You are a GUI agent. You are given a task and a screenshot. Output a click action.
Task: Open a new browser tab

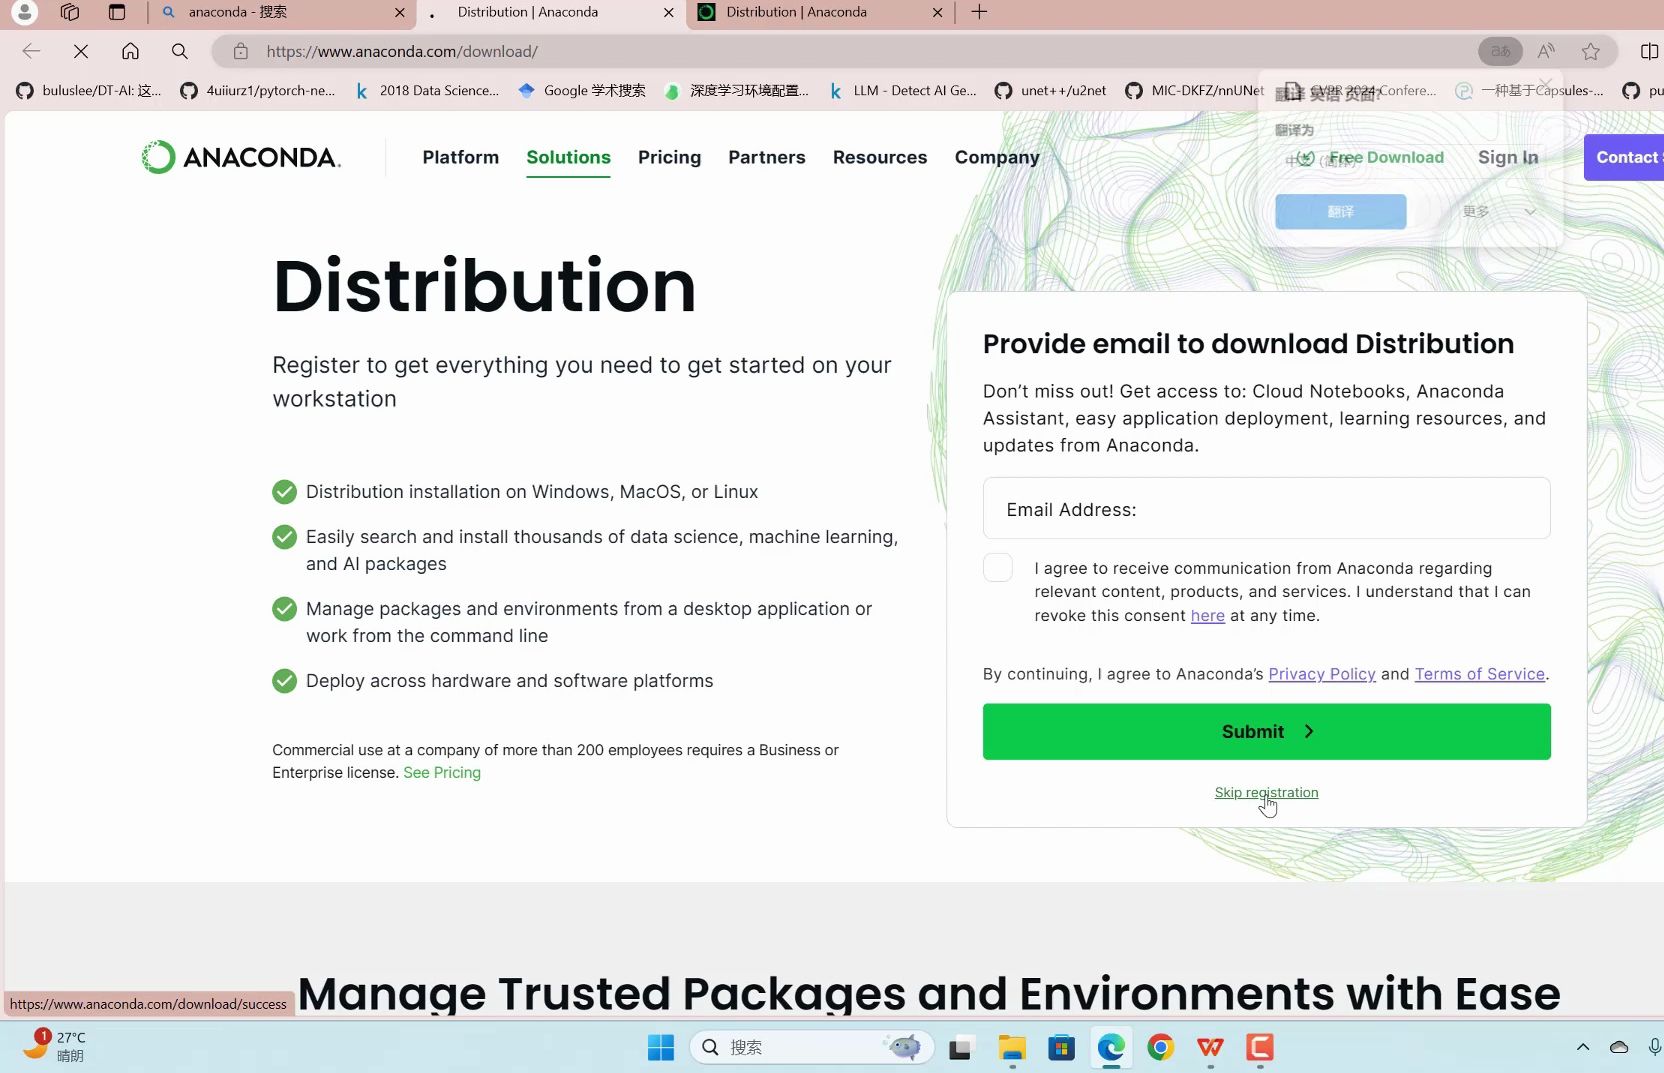(979, 12)
